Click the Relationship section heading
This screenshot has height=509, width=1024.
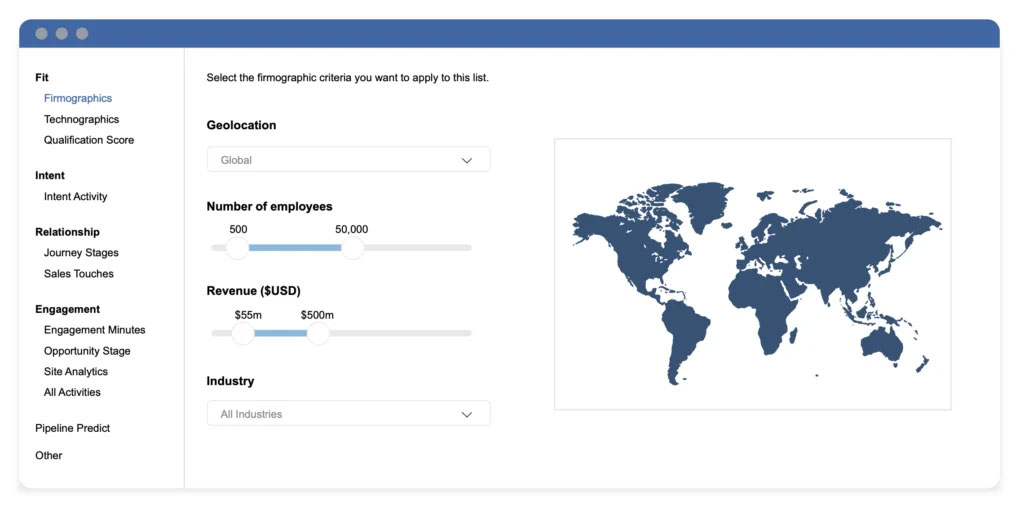67,232
